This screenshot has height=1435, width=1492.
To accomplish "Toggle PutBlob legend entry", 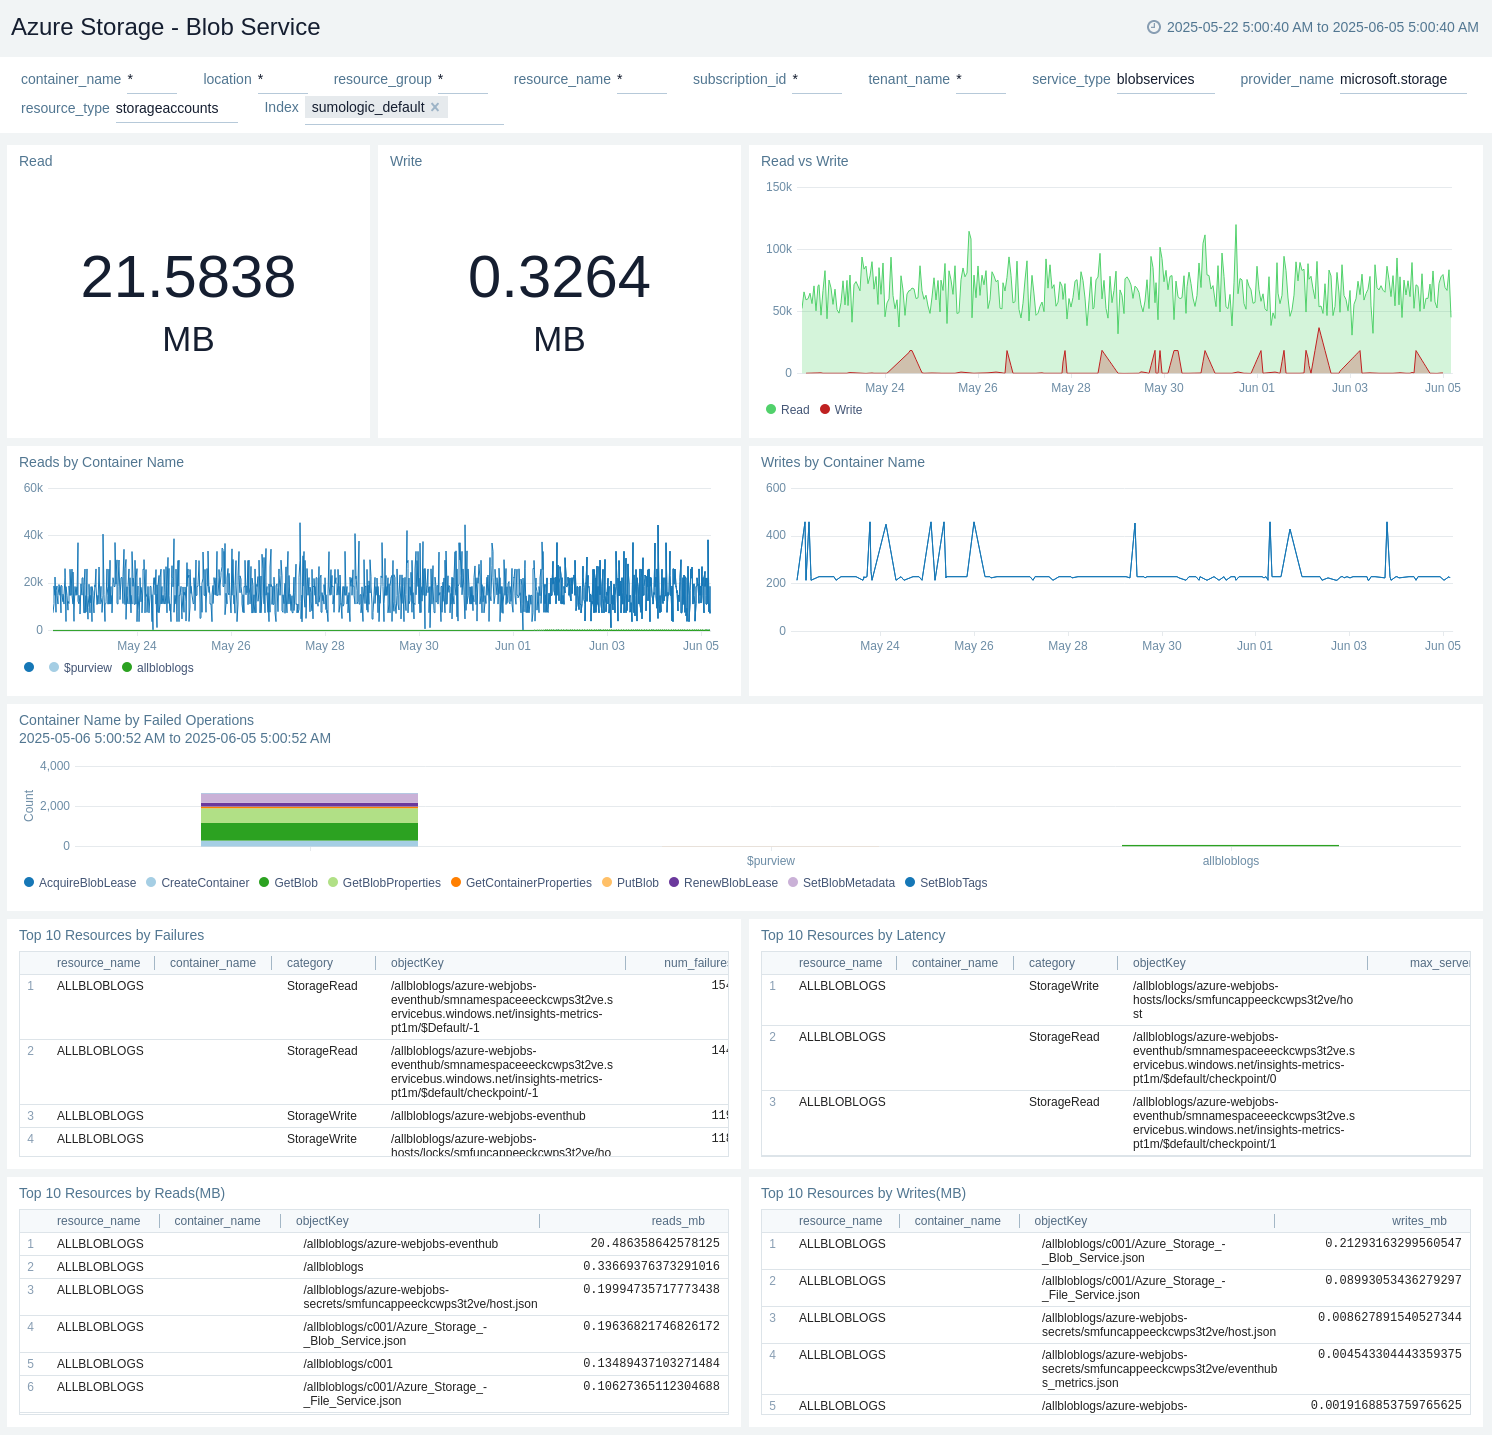I will click(631, 883).
